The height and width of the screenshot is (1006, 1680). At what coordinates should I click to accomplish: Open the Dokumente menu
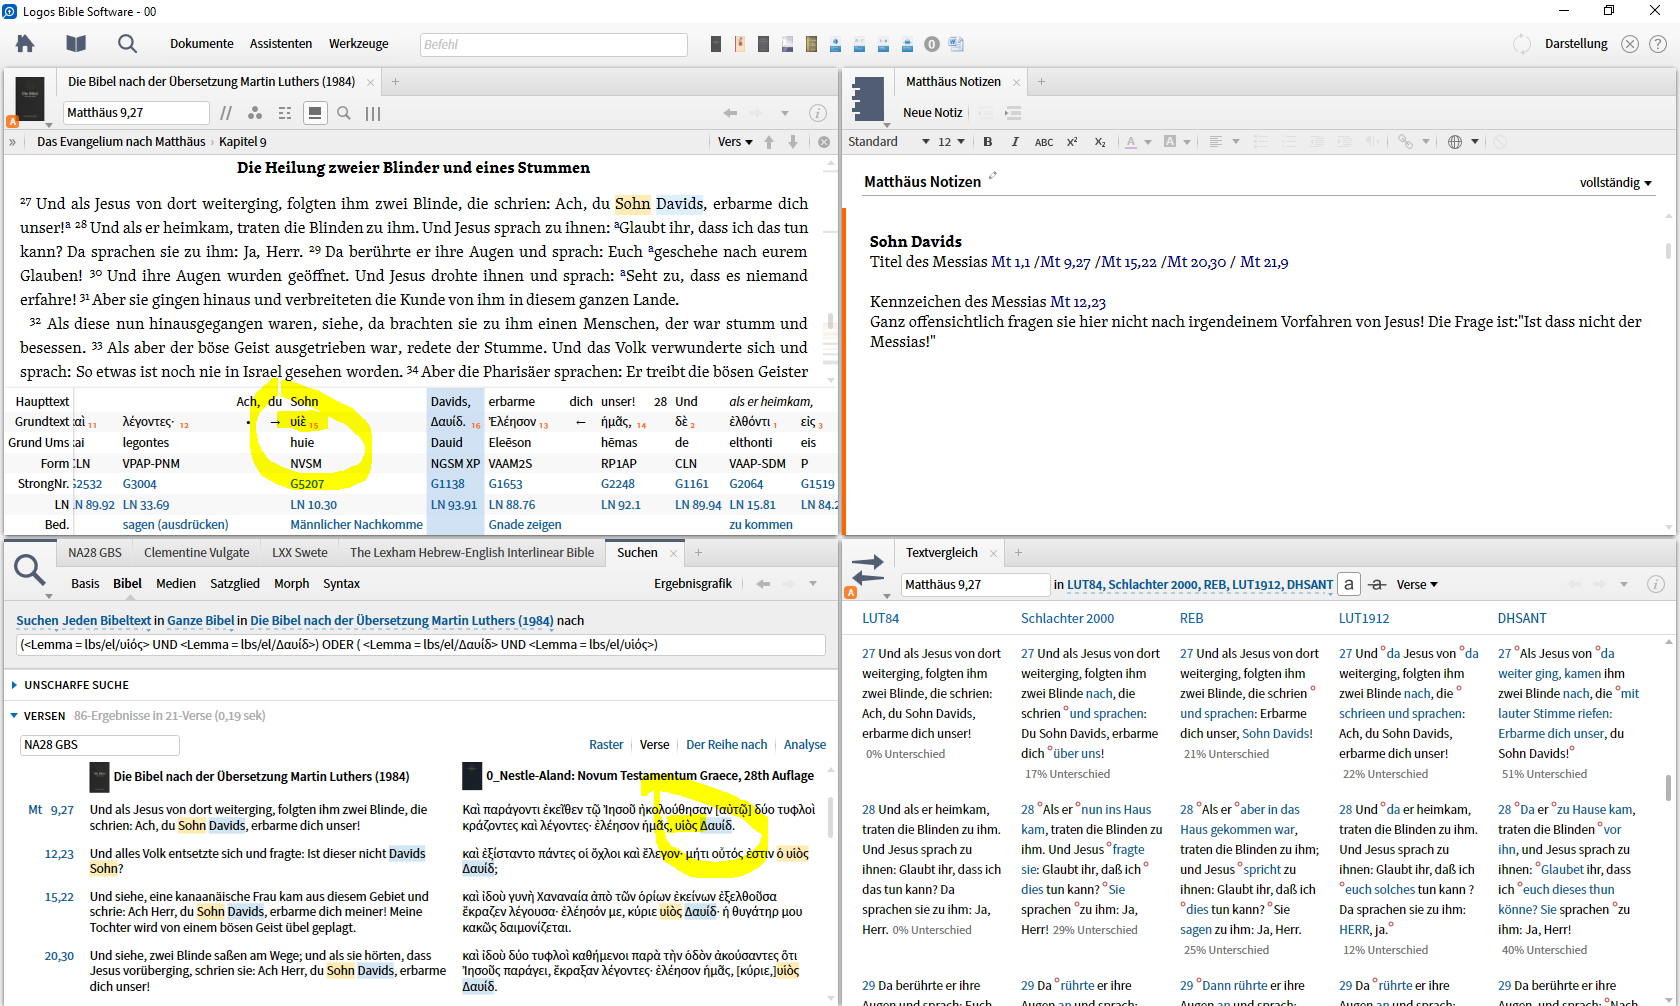coord(202,44)
